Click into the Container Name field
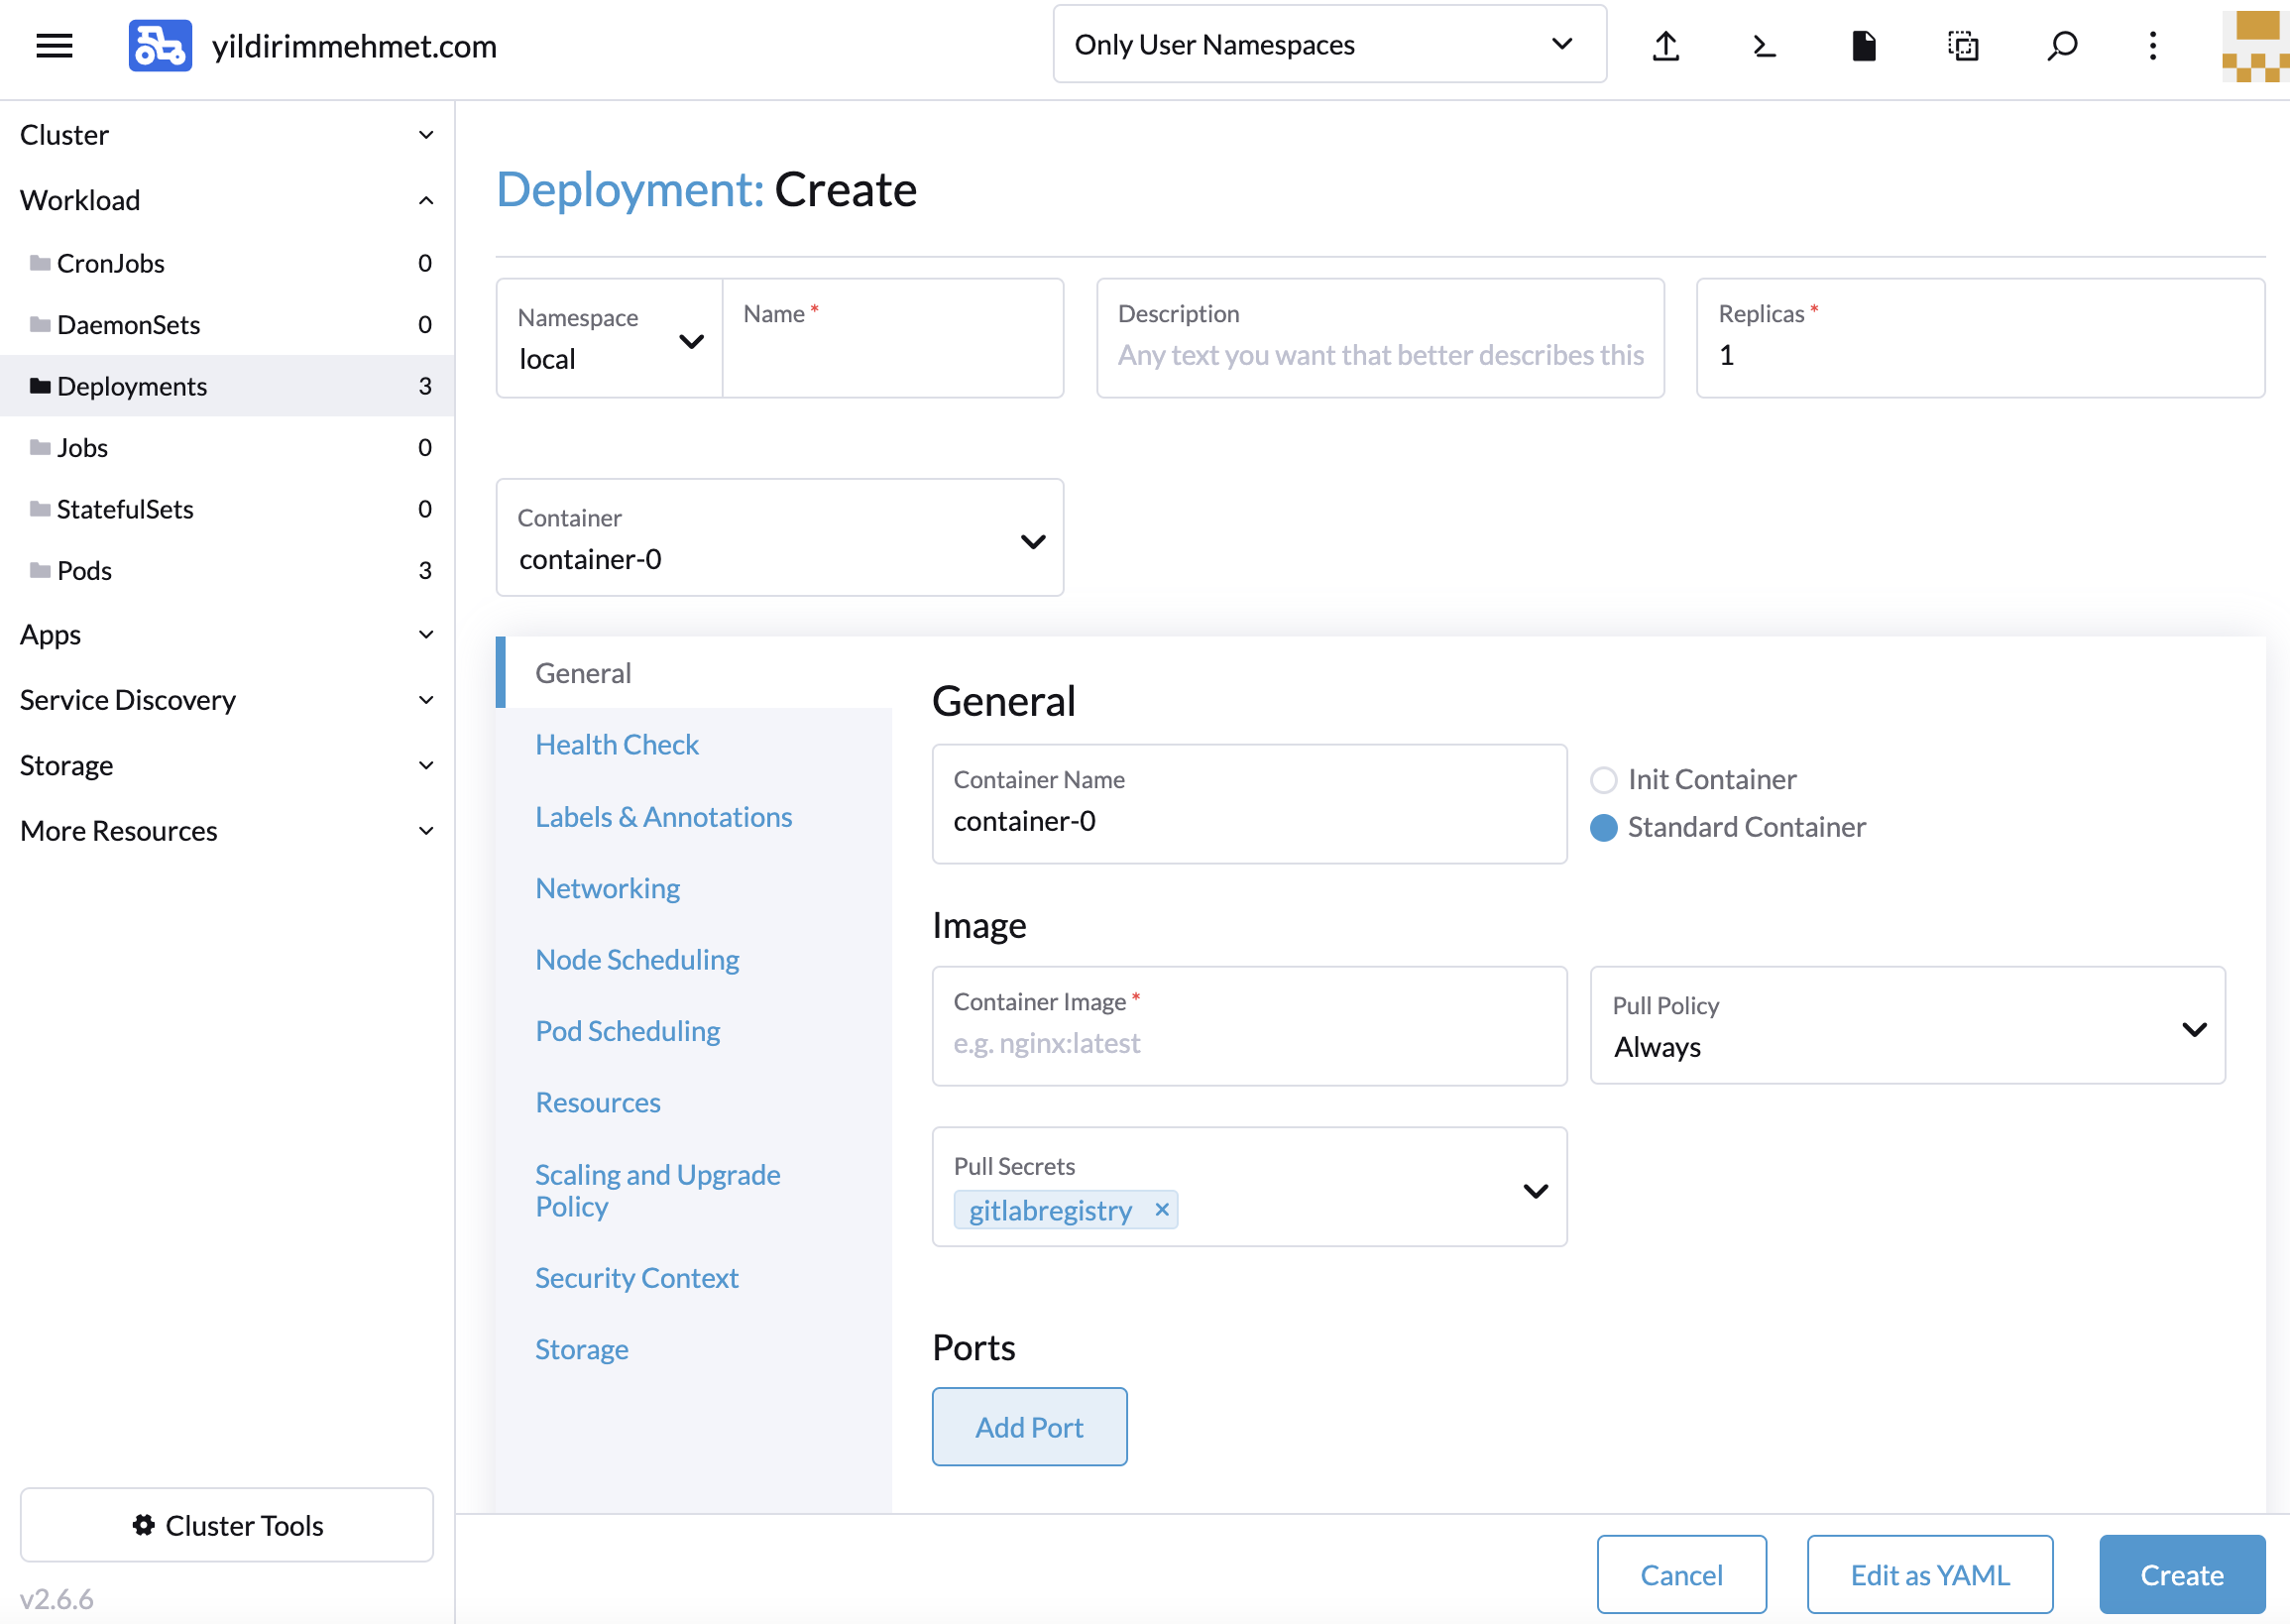2290x1624 pixels. 1249,804
